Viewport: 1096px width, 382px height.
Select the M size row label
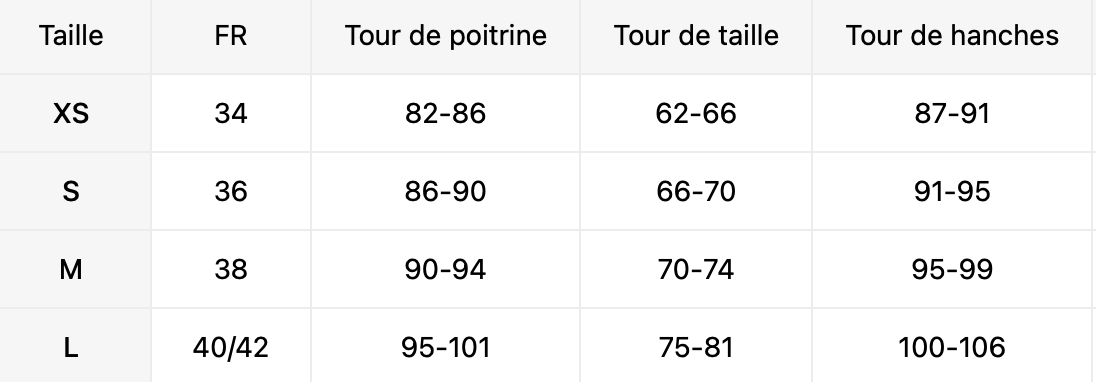tap(71, 269)
